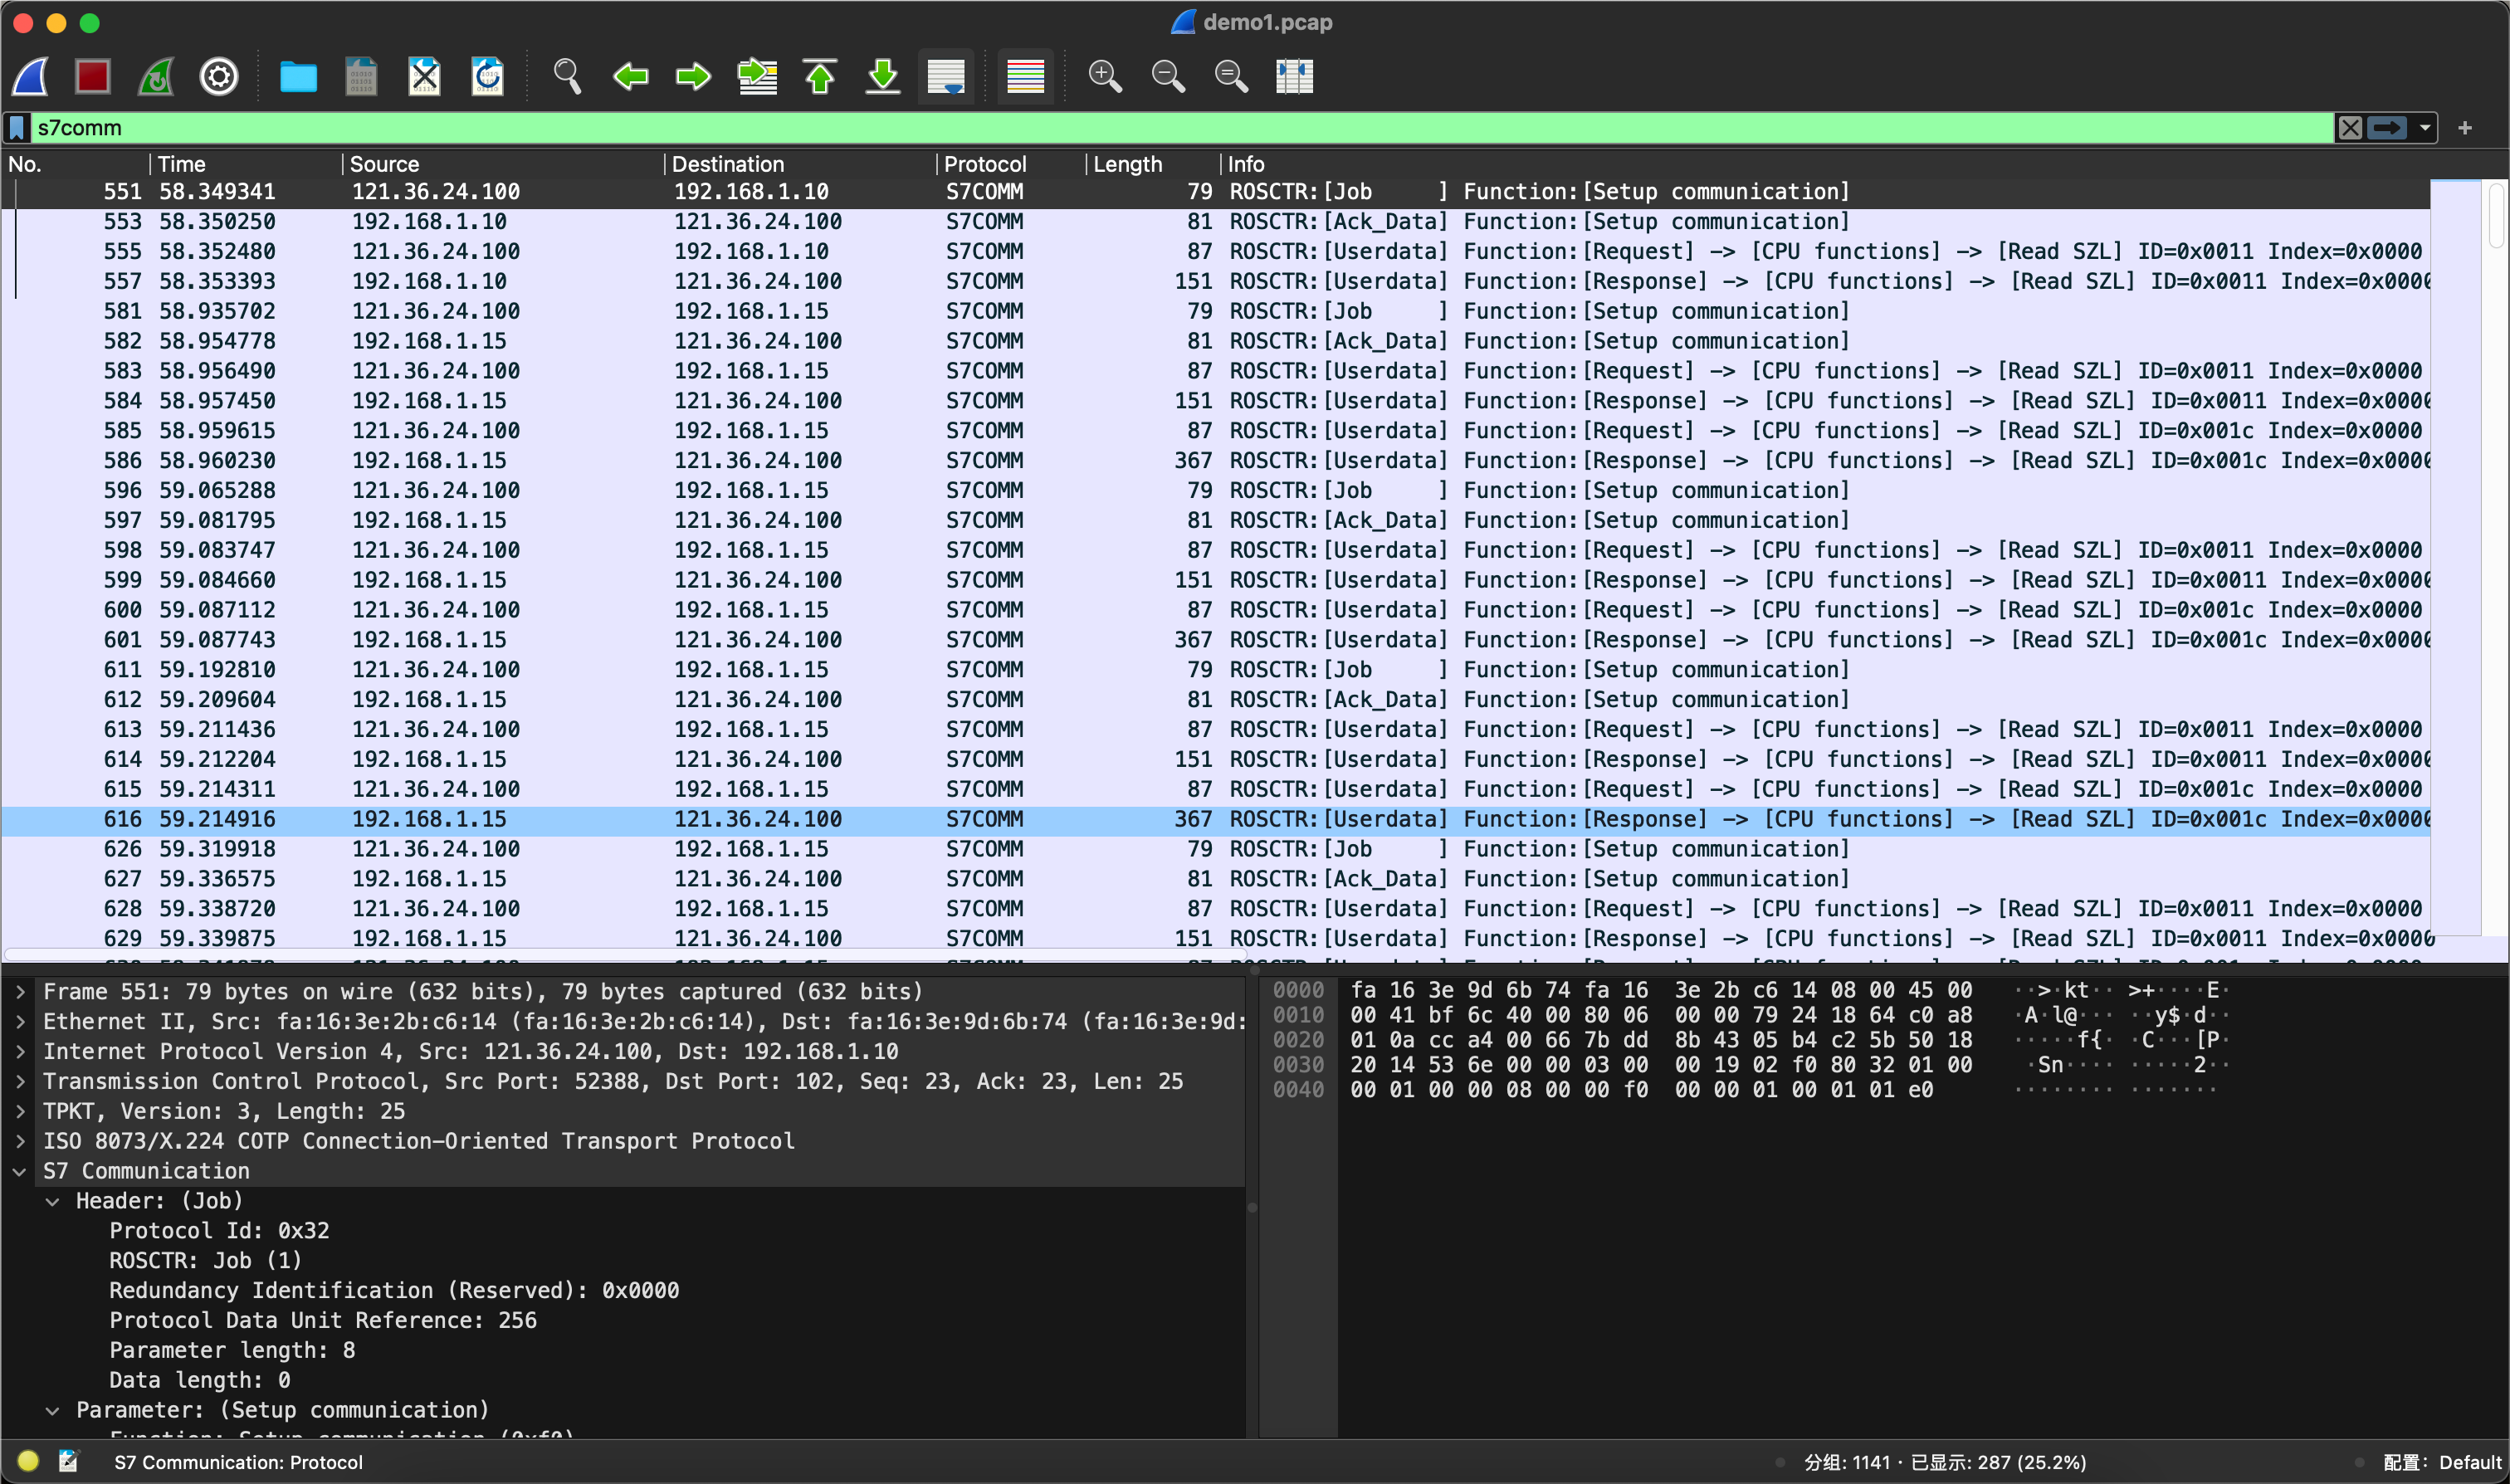Collapse Parameter: (Setup communication) node
Image resolution: width=2510 pixels, height=1484 pixels.
[53, 1410]
